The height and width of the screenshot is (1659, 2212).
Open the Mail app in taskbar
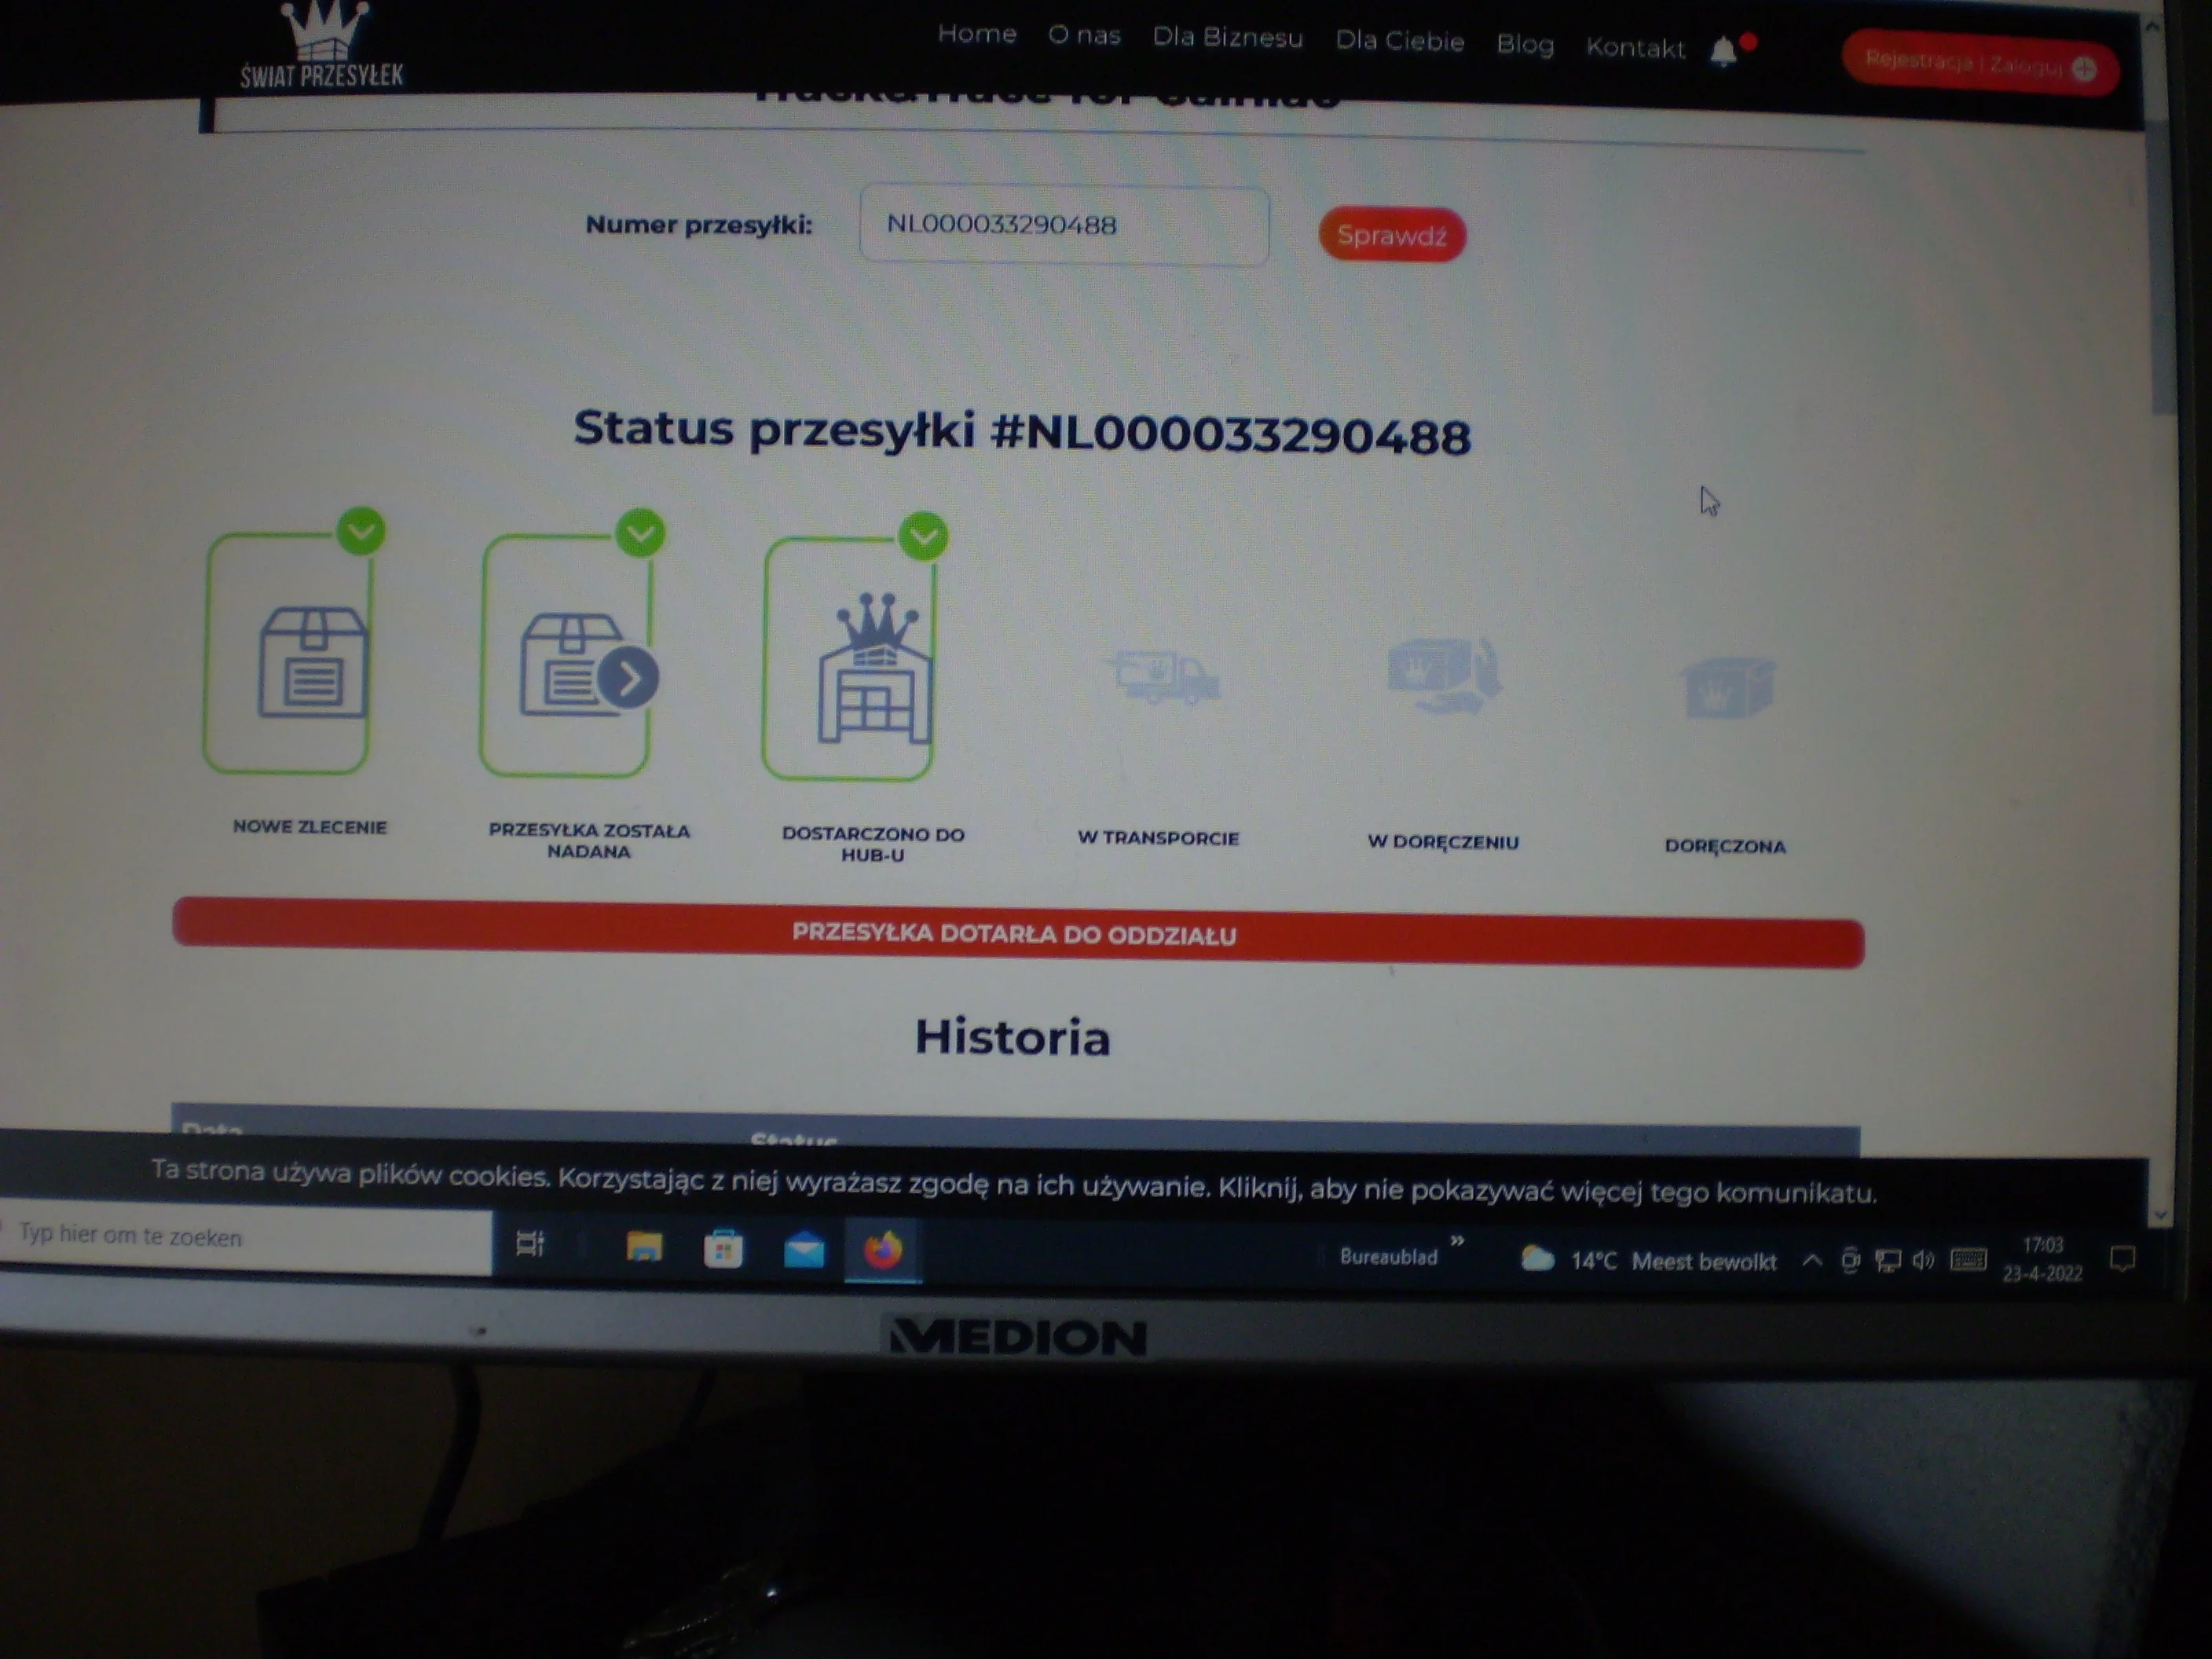coord(804,1250)
